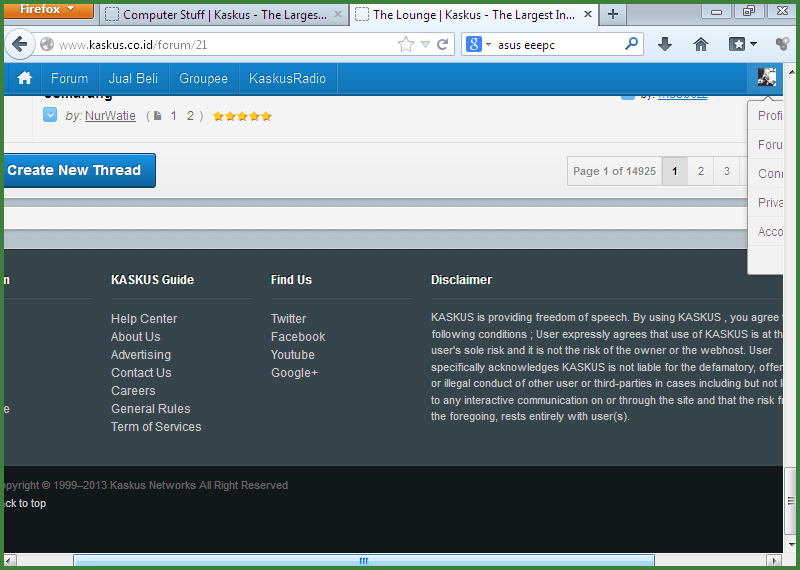This screenshot has height=570, width=800.
Task: Open Contact Us footer link
Action: pyautogui.click(x=141, y=373)
